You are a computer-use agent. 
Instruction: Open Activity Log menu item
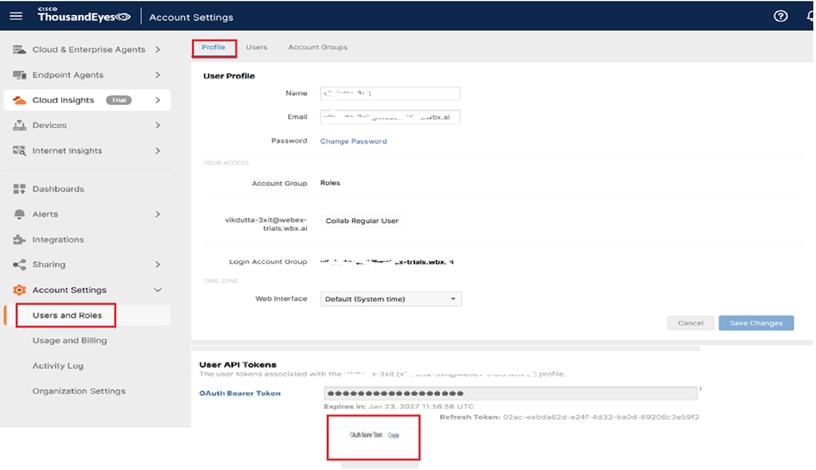[x=58, y=365]
